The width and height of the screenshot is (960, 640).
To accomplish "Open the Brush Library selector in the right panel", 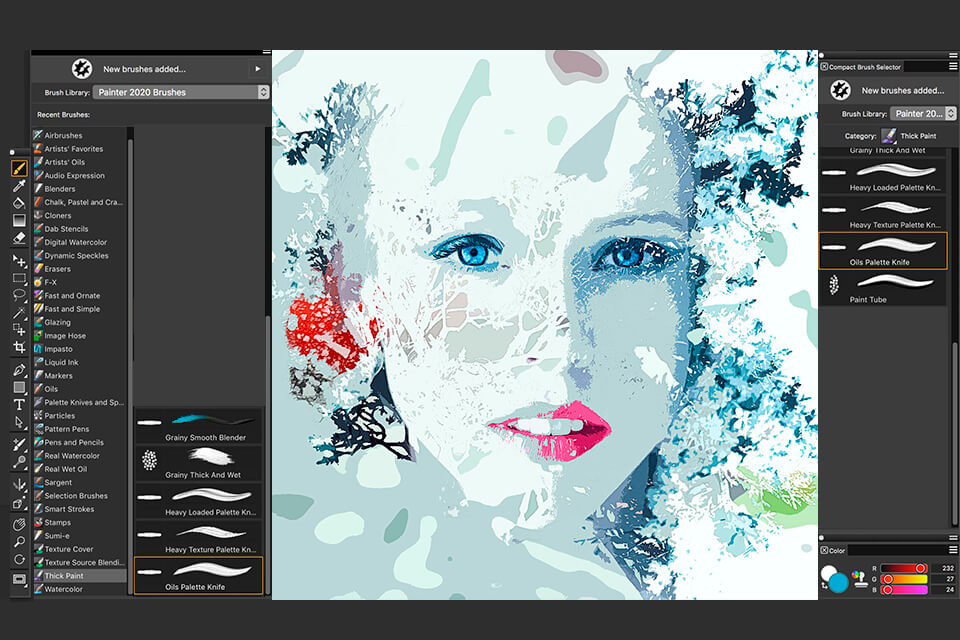I will click(921, 113).
